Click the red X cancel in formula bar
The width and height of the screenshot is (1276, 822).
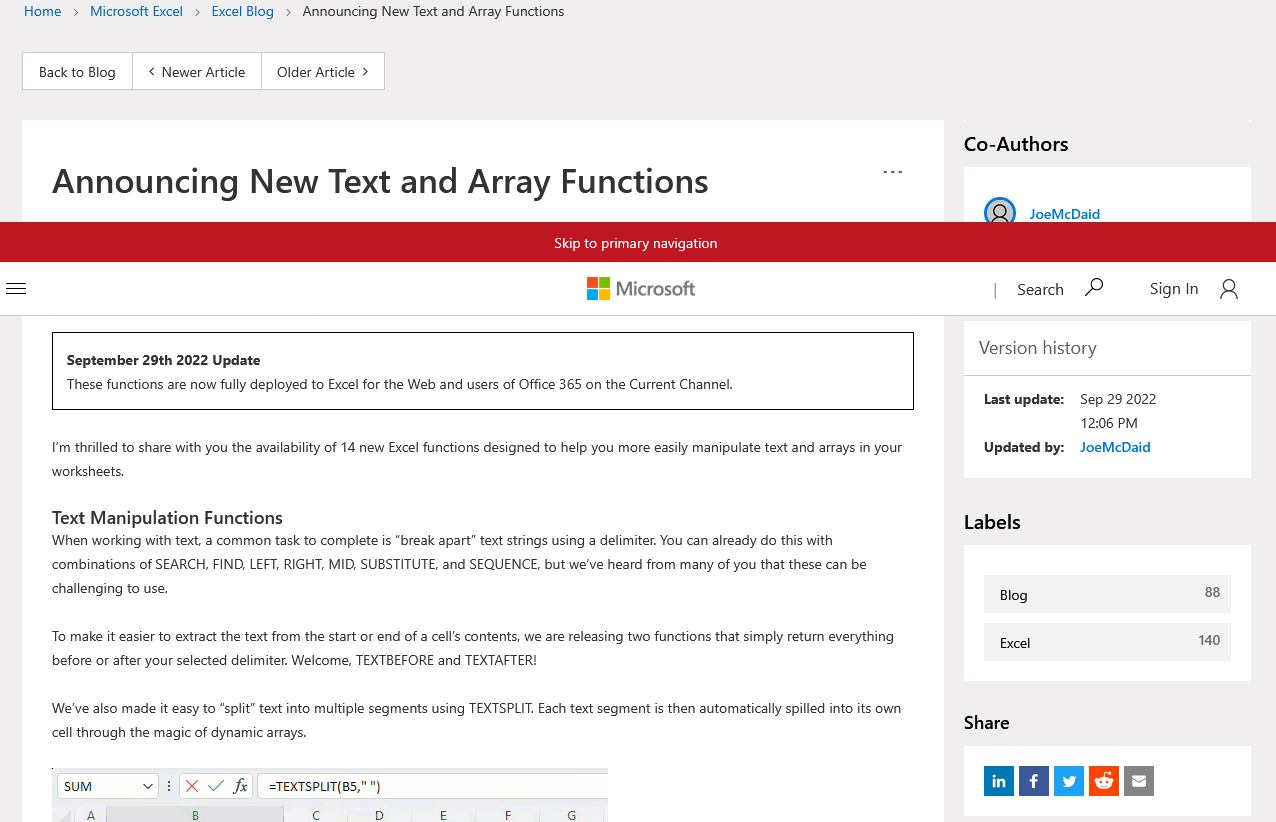[192, 786]
